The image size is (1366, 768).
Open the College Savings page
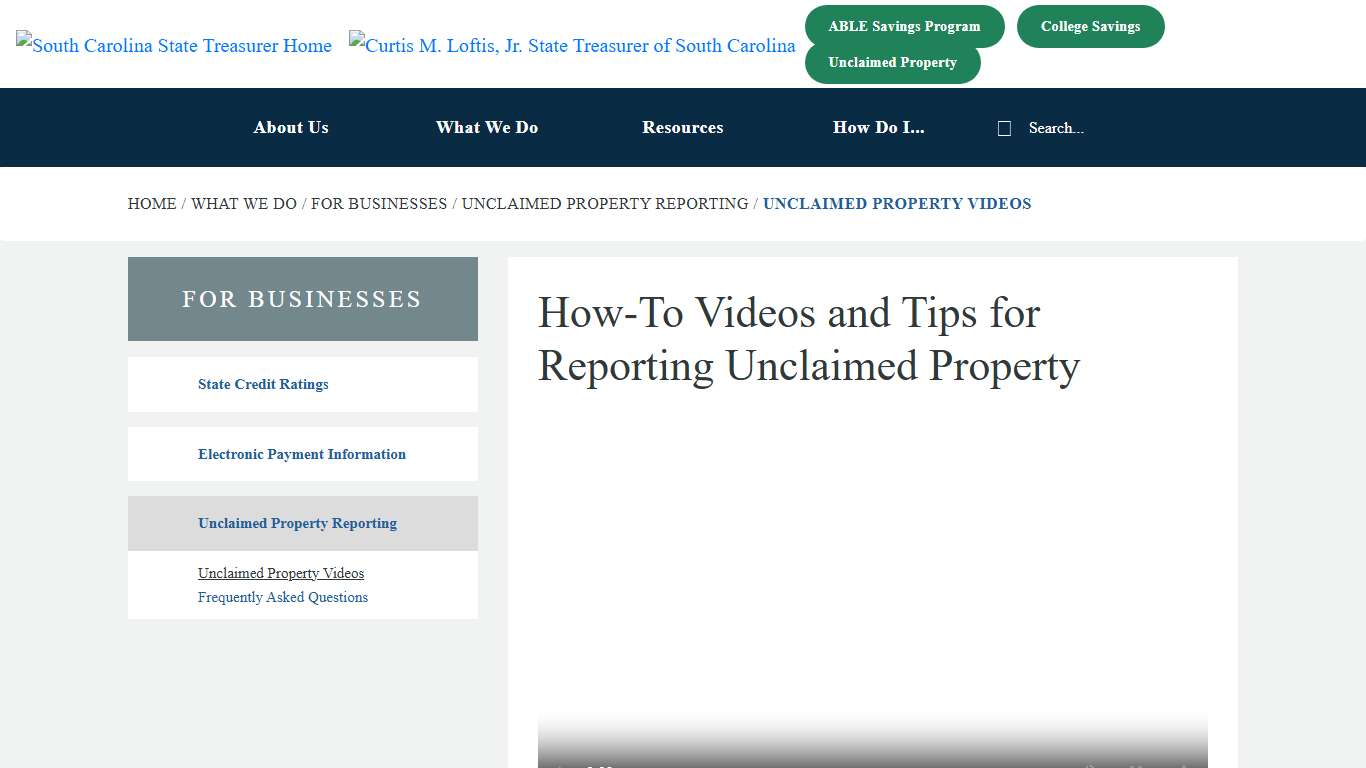[1090, 26]
